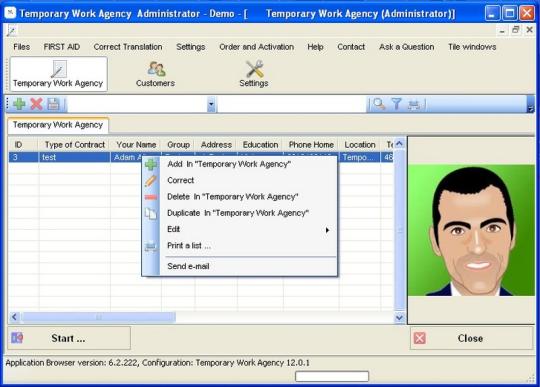The height and width of the screenshot is (387, 540).
Task: Click the green plus Add record toolbar icon
Action: (x=19, y=104)
